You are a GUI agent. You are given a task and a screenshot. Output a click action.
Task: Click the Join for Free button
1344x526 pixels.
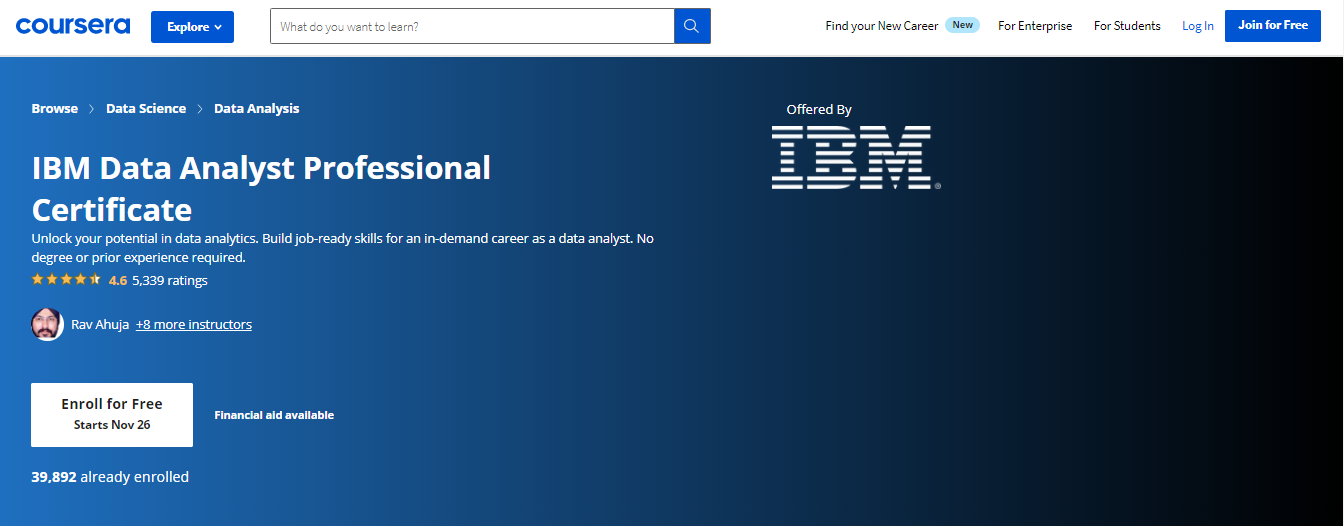tap(1273, 26)
